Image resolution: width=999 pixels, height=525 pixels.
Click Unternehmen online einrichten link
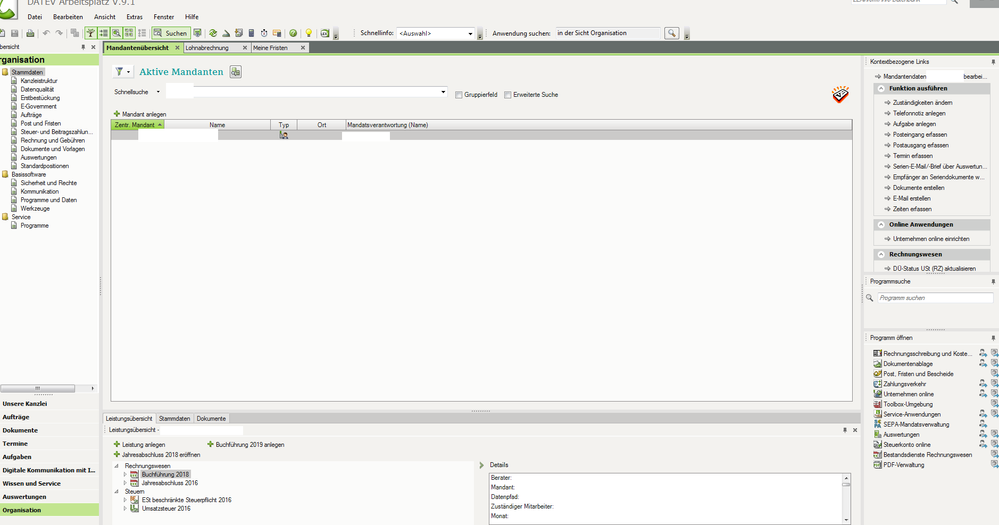[x=931, y=239]
